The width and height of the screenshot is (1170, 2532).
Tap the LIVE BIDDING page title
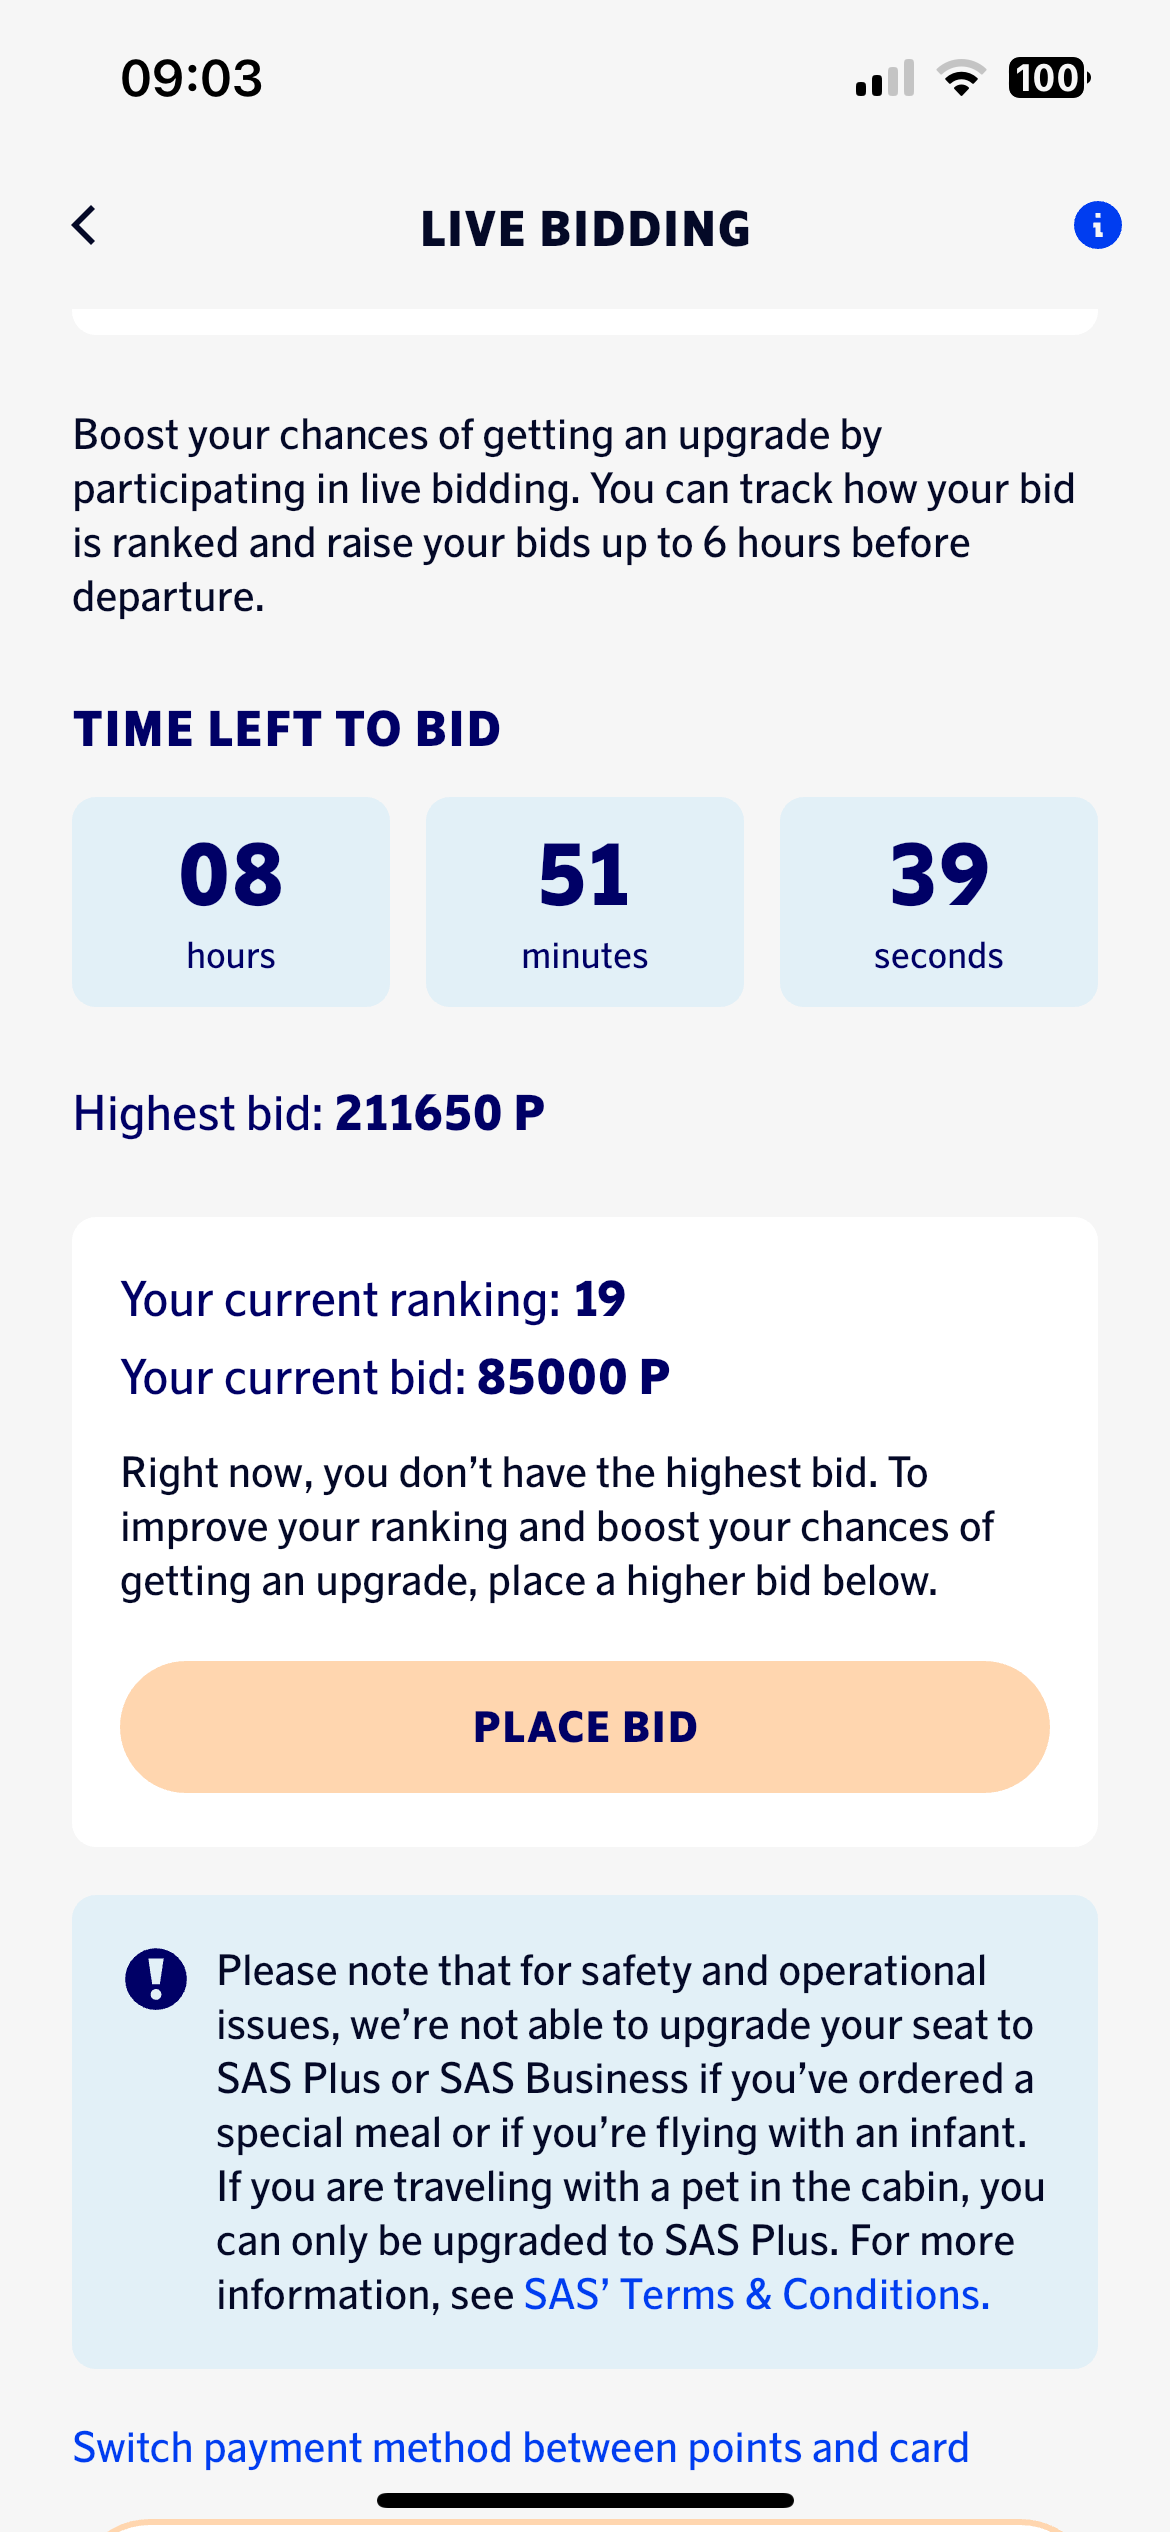pos(585,229)
